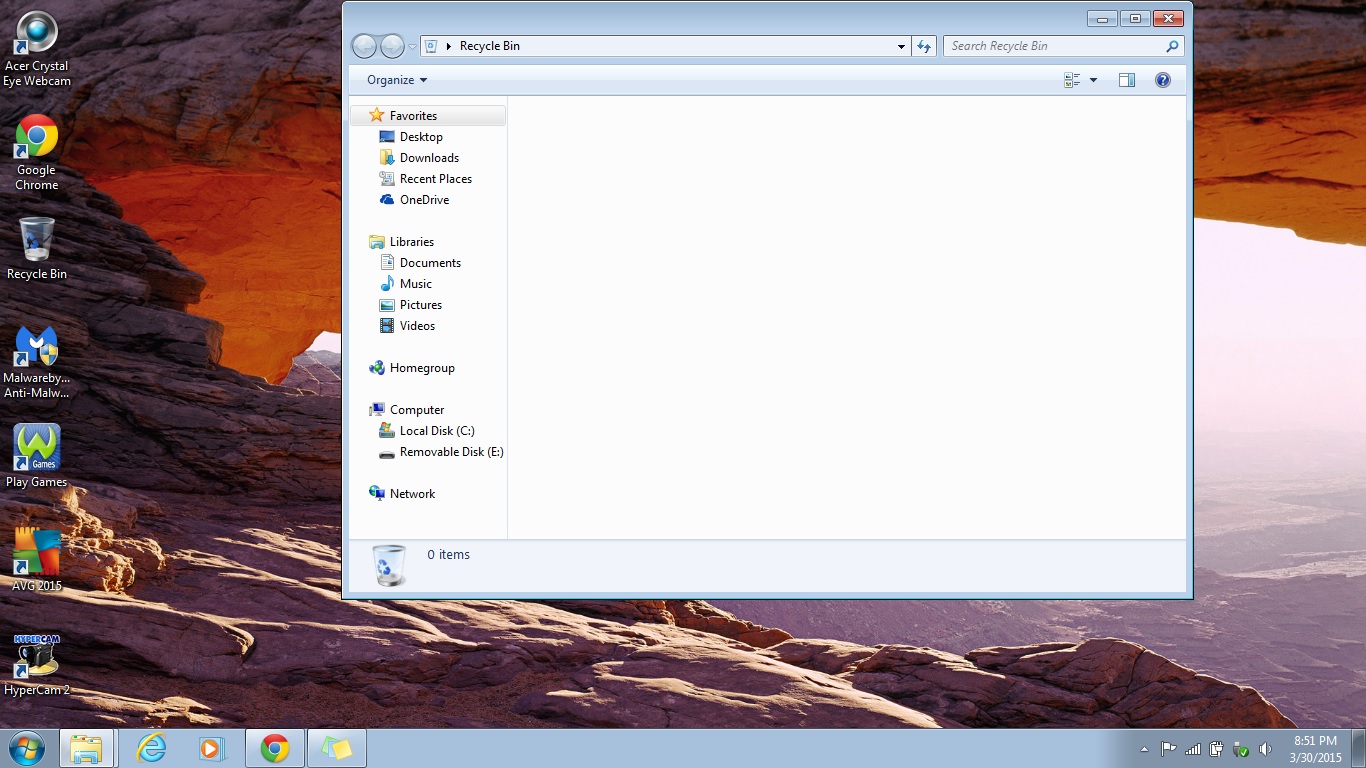Open Explorer Help
Screen dimensions: 1366x768
pos(1163,80)
